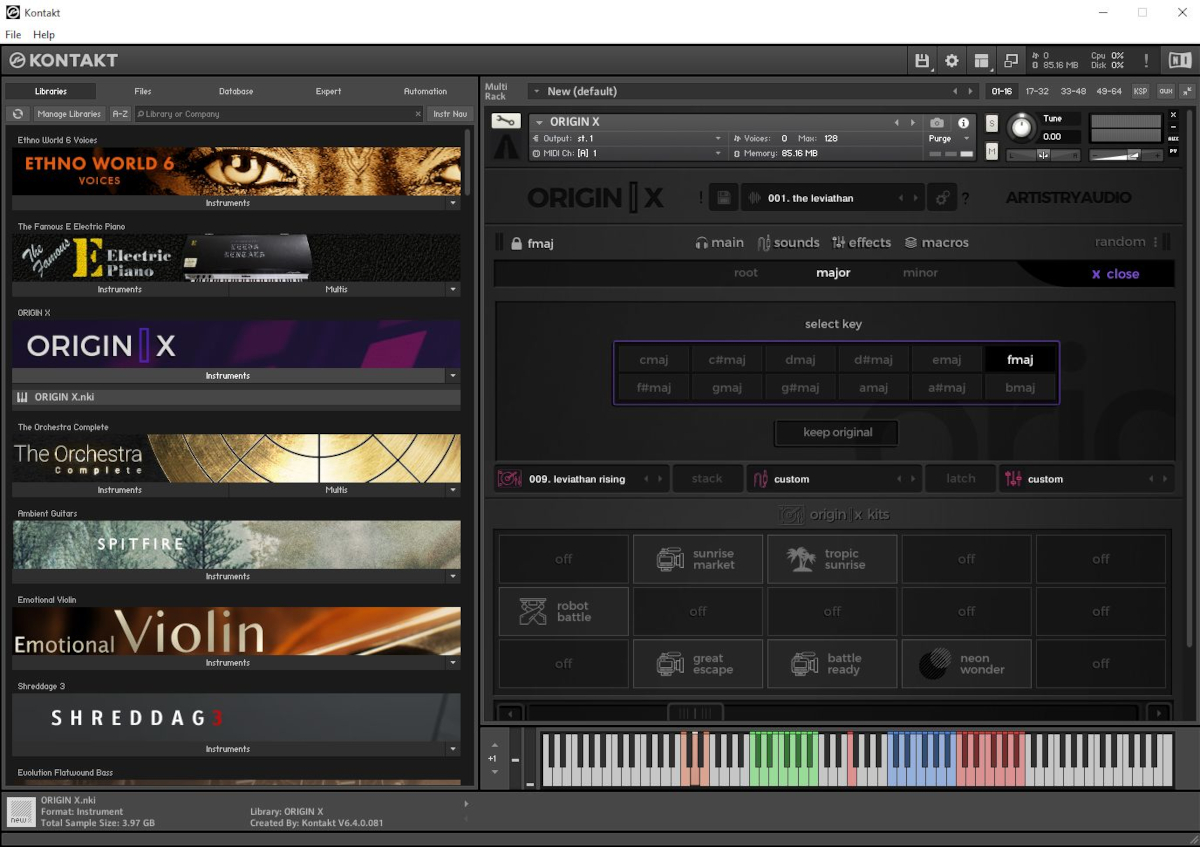Toggle the stack button
Screen dimensions: 1200x847
tap(707, 479)
